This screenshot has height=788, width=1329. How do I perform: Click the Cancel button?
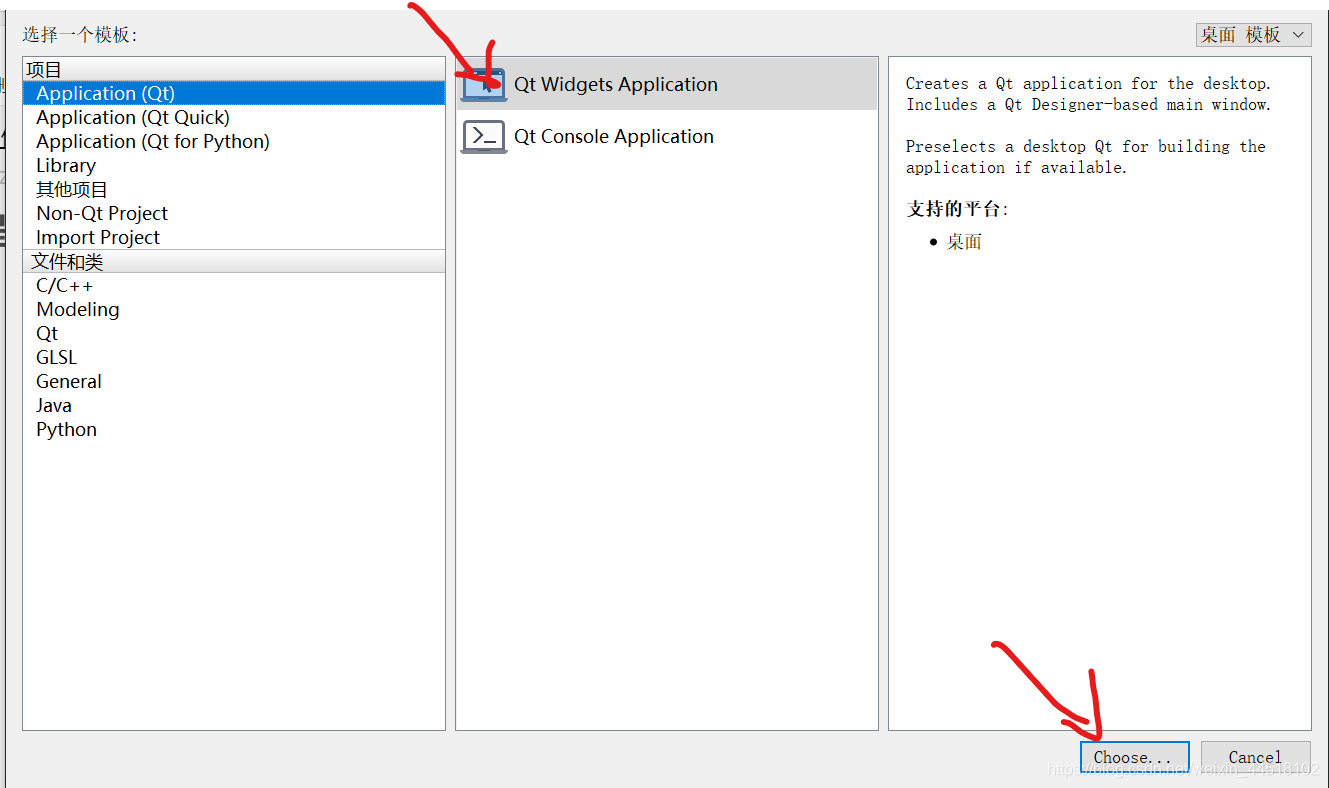[1255, 757]
